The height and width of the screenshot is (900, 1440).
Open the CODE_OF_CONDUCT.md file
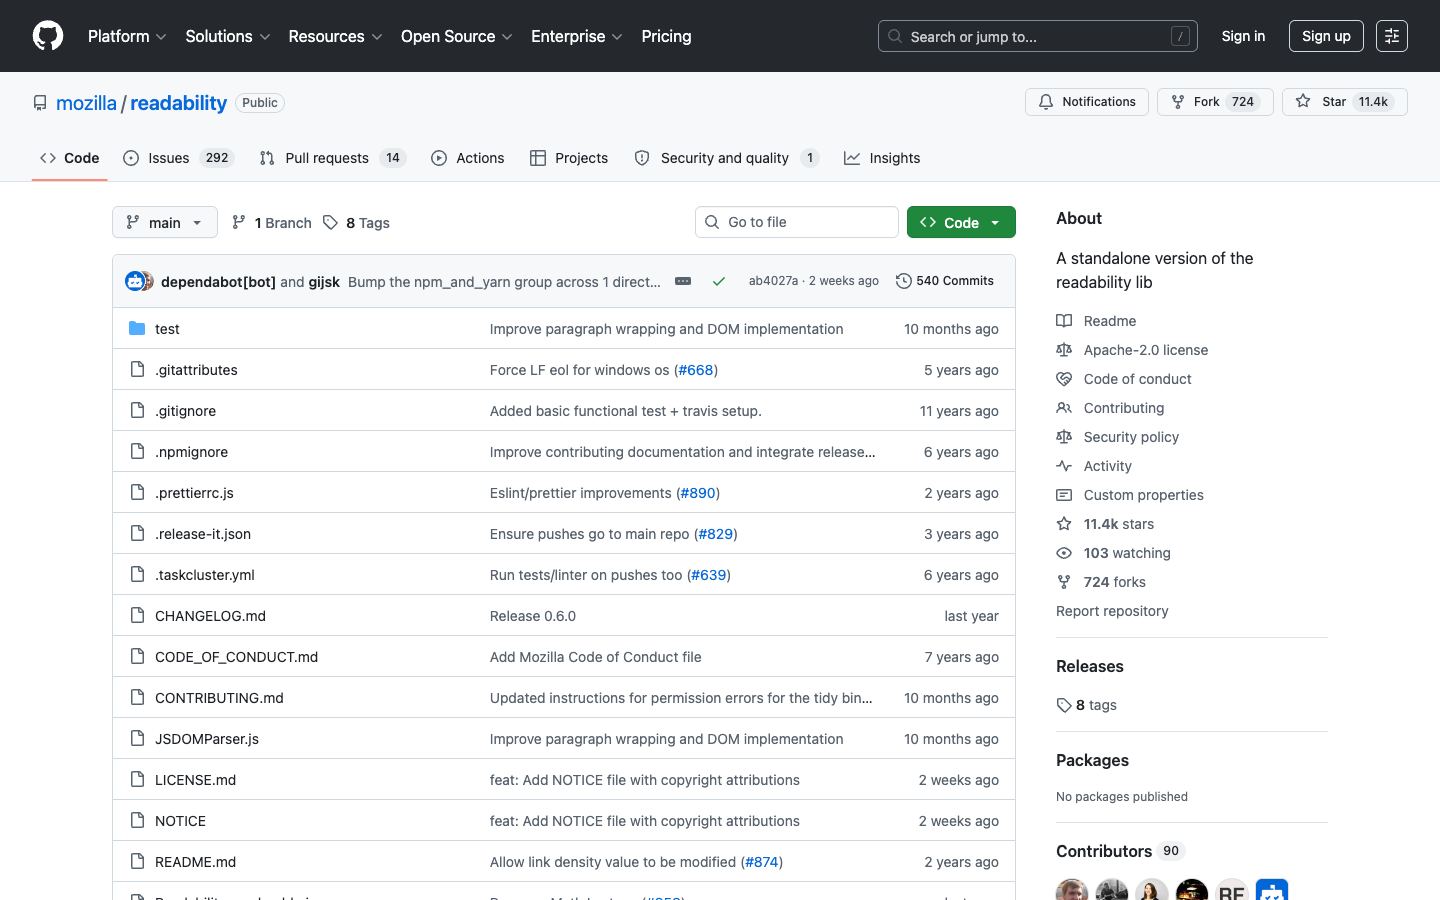click(236, 657)
